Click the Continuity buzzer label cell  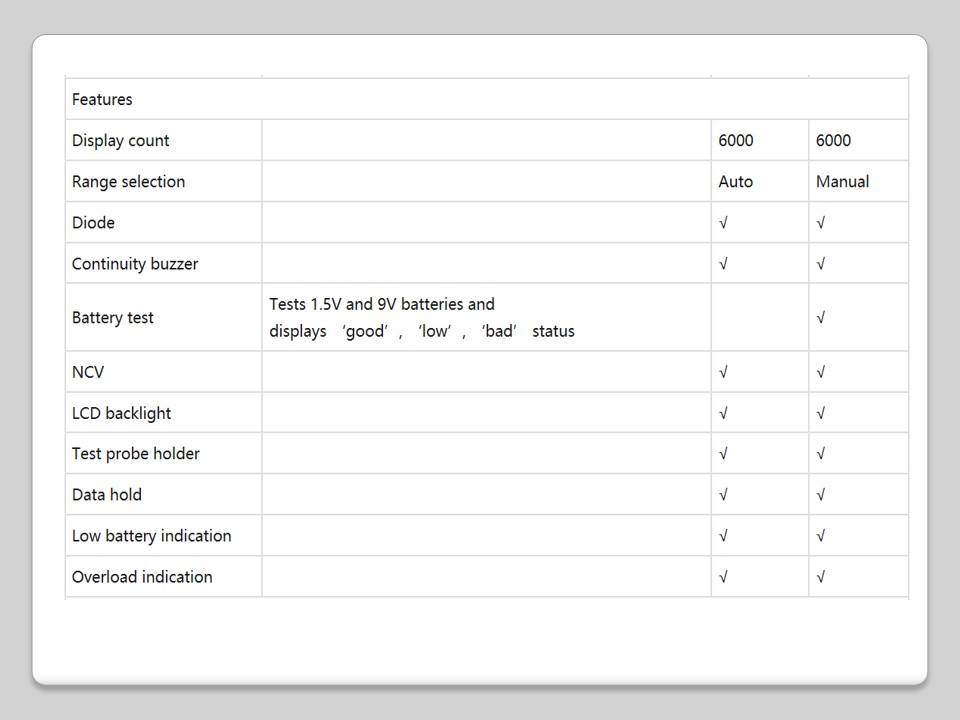(135, 263)
